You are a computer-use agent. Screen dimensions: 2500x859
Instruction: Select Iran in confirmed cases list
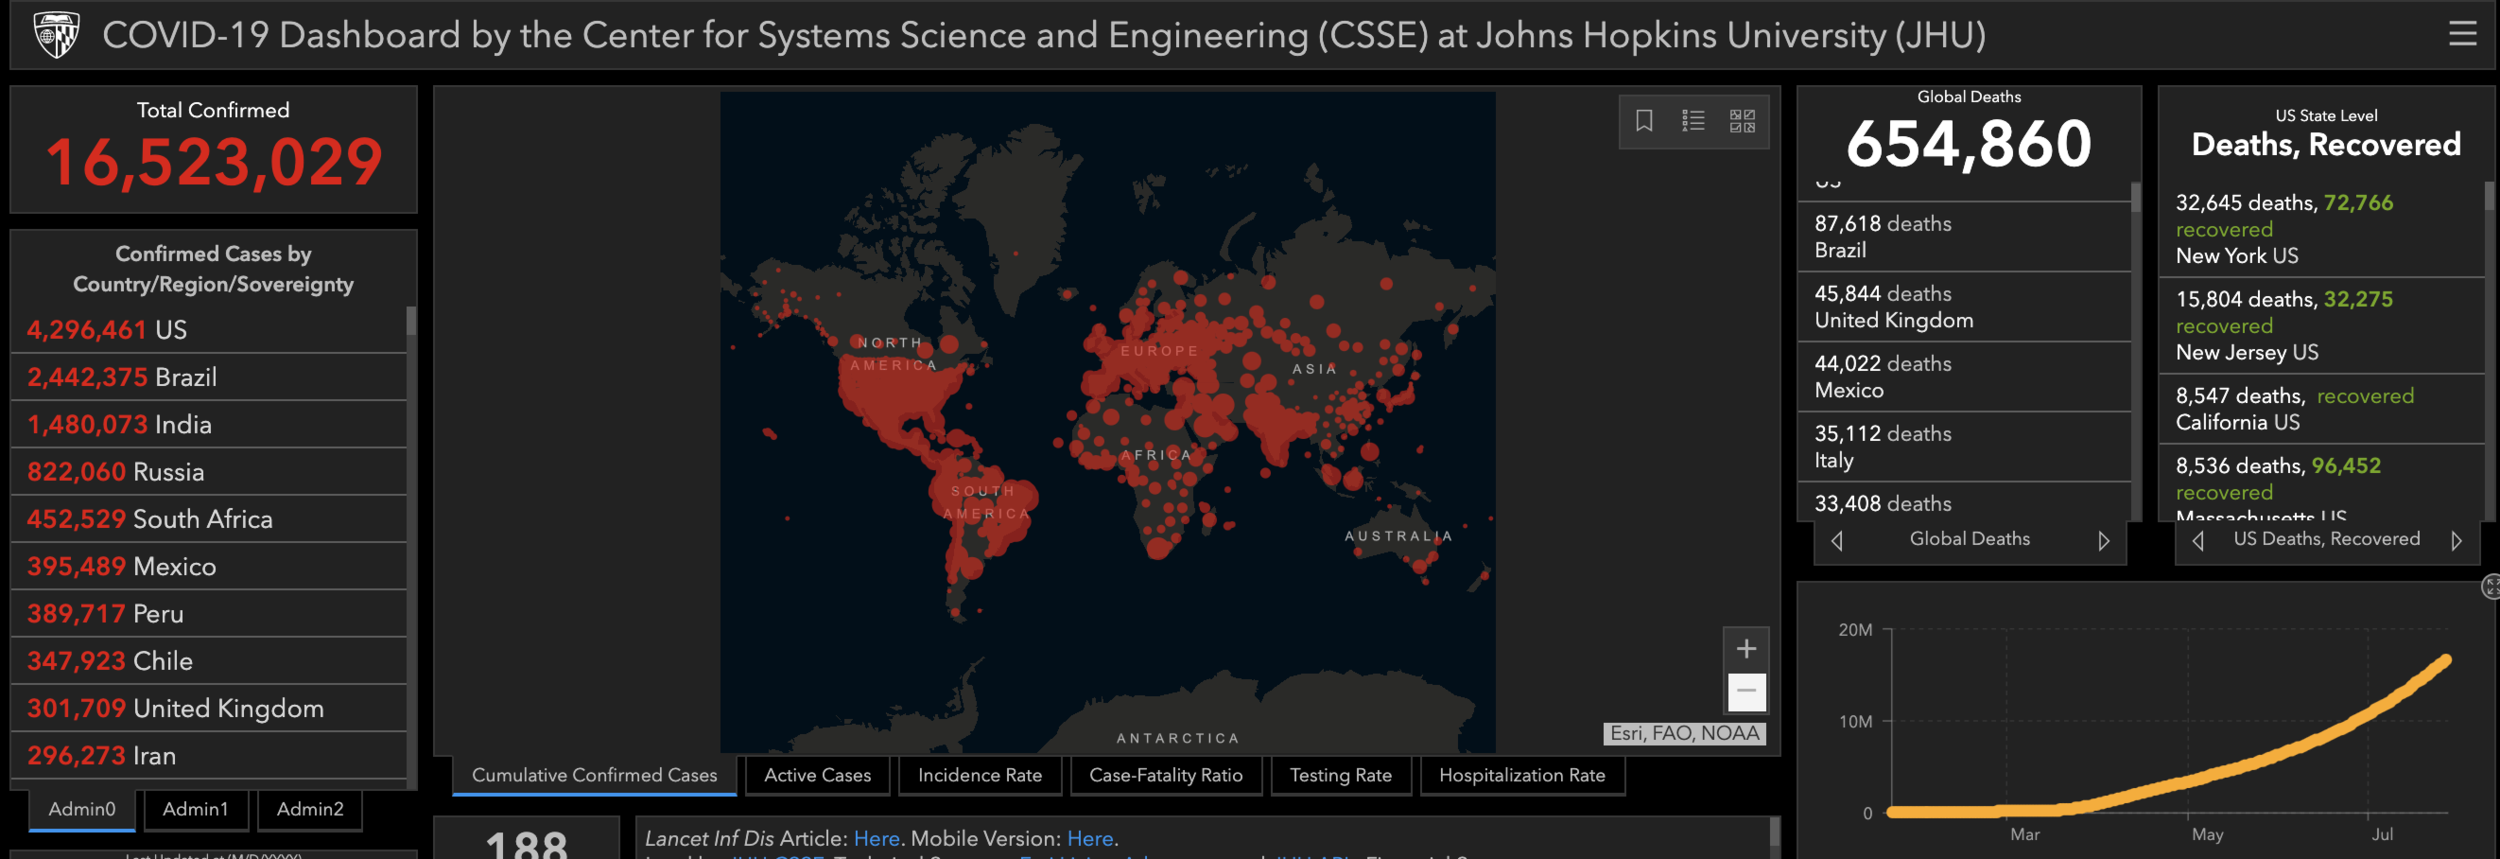(208, 755)
